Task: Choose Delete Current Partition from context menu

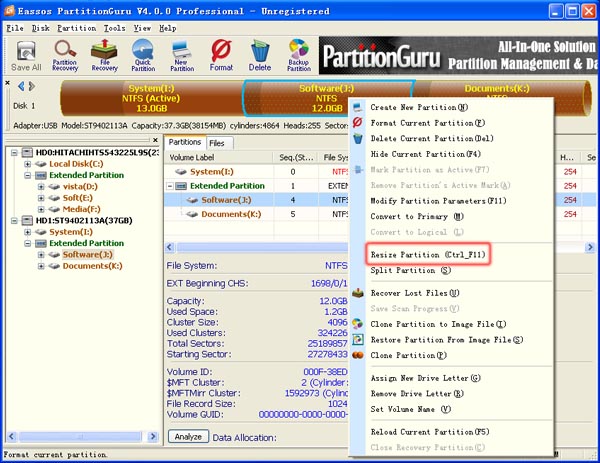Action: click(452, 139)
